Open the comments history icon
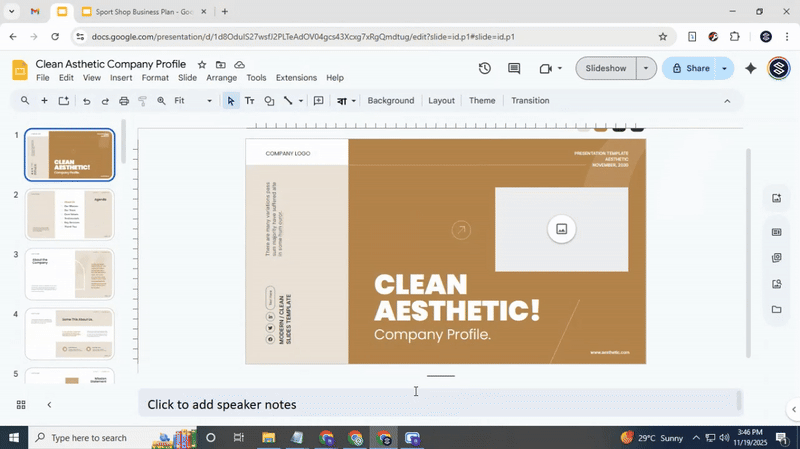800x449 pixels. (514, 69)
